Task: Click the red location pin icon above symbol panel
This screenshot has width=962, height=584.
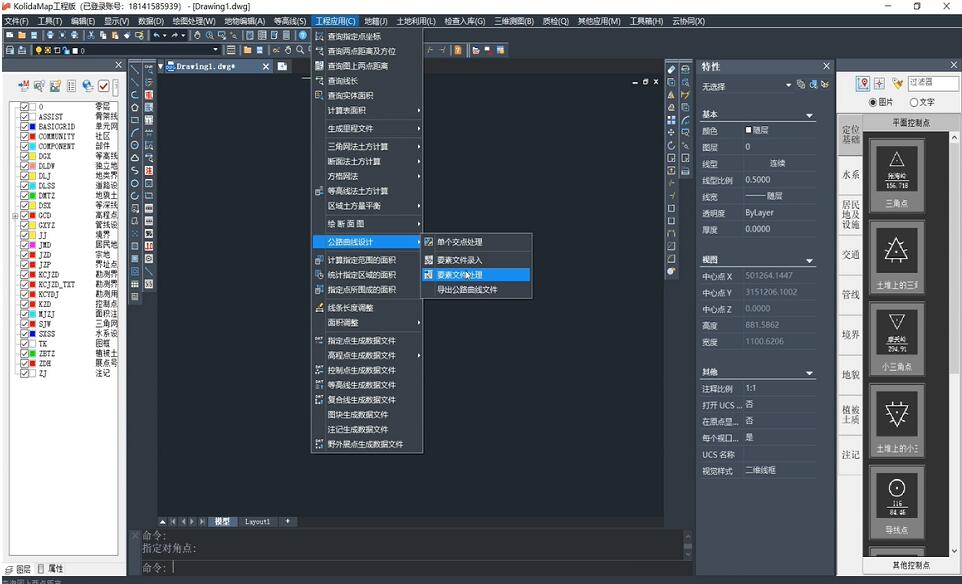Action: [x=862, y=81]
